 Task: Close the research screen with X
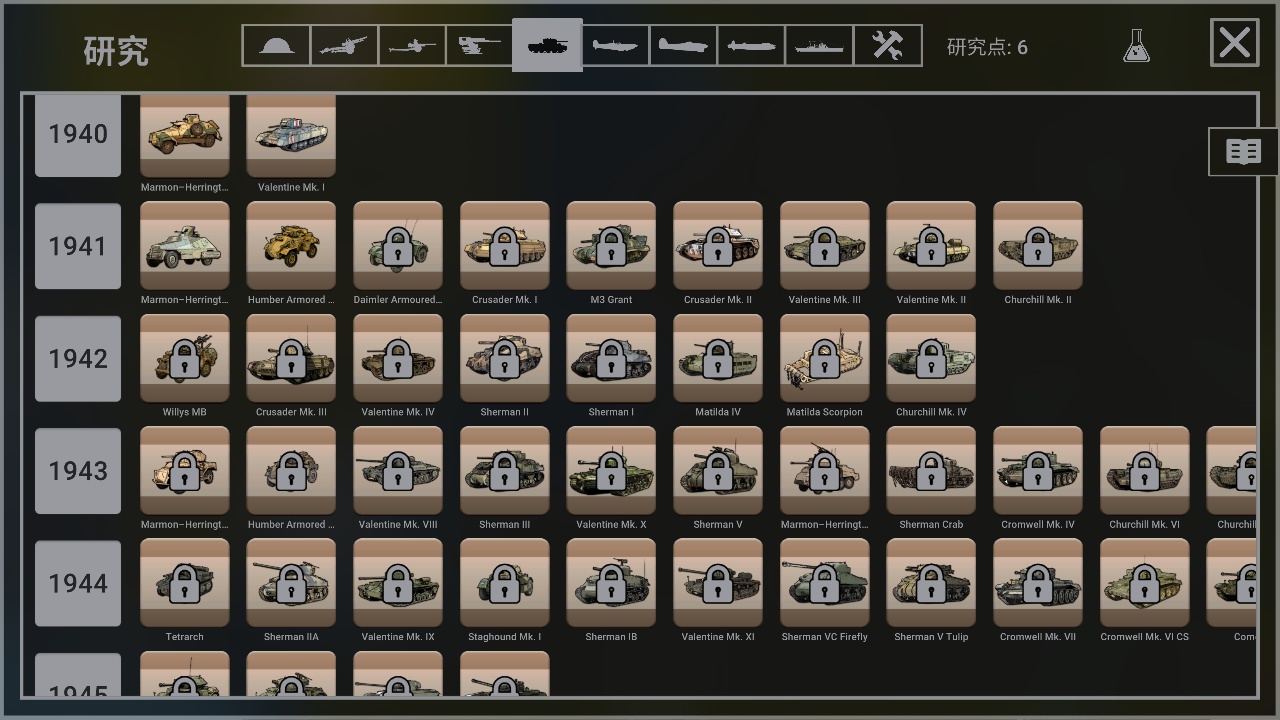[1235, 43]
